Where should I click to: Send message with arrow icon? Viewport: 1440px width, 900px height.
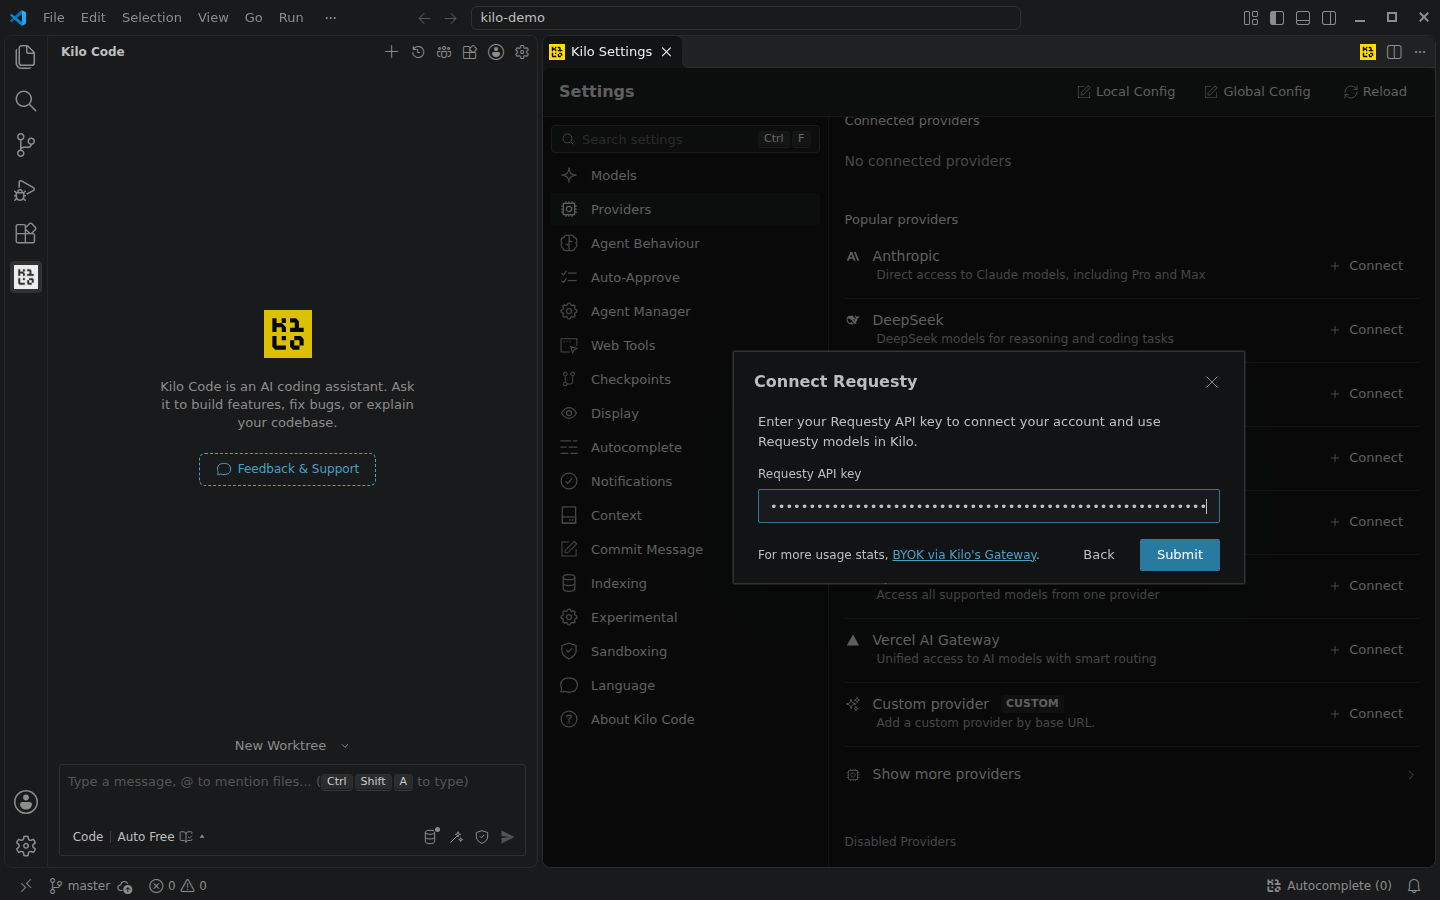(507, 837)
